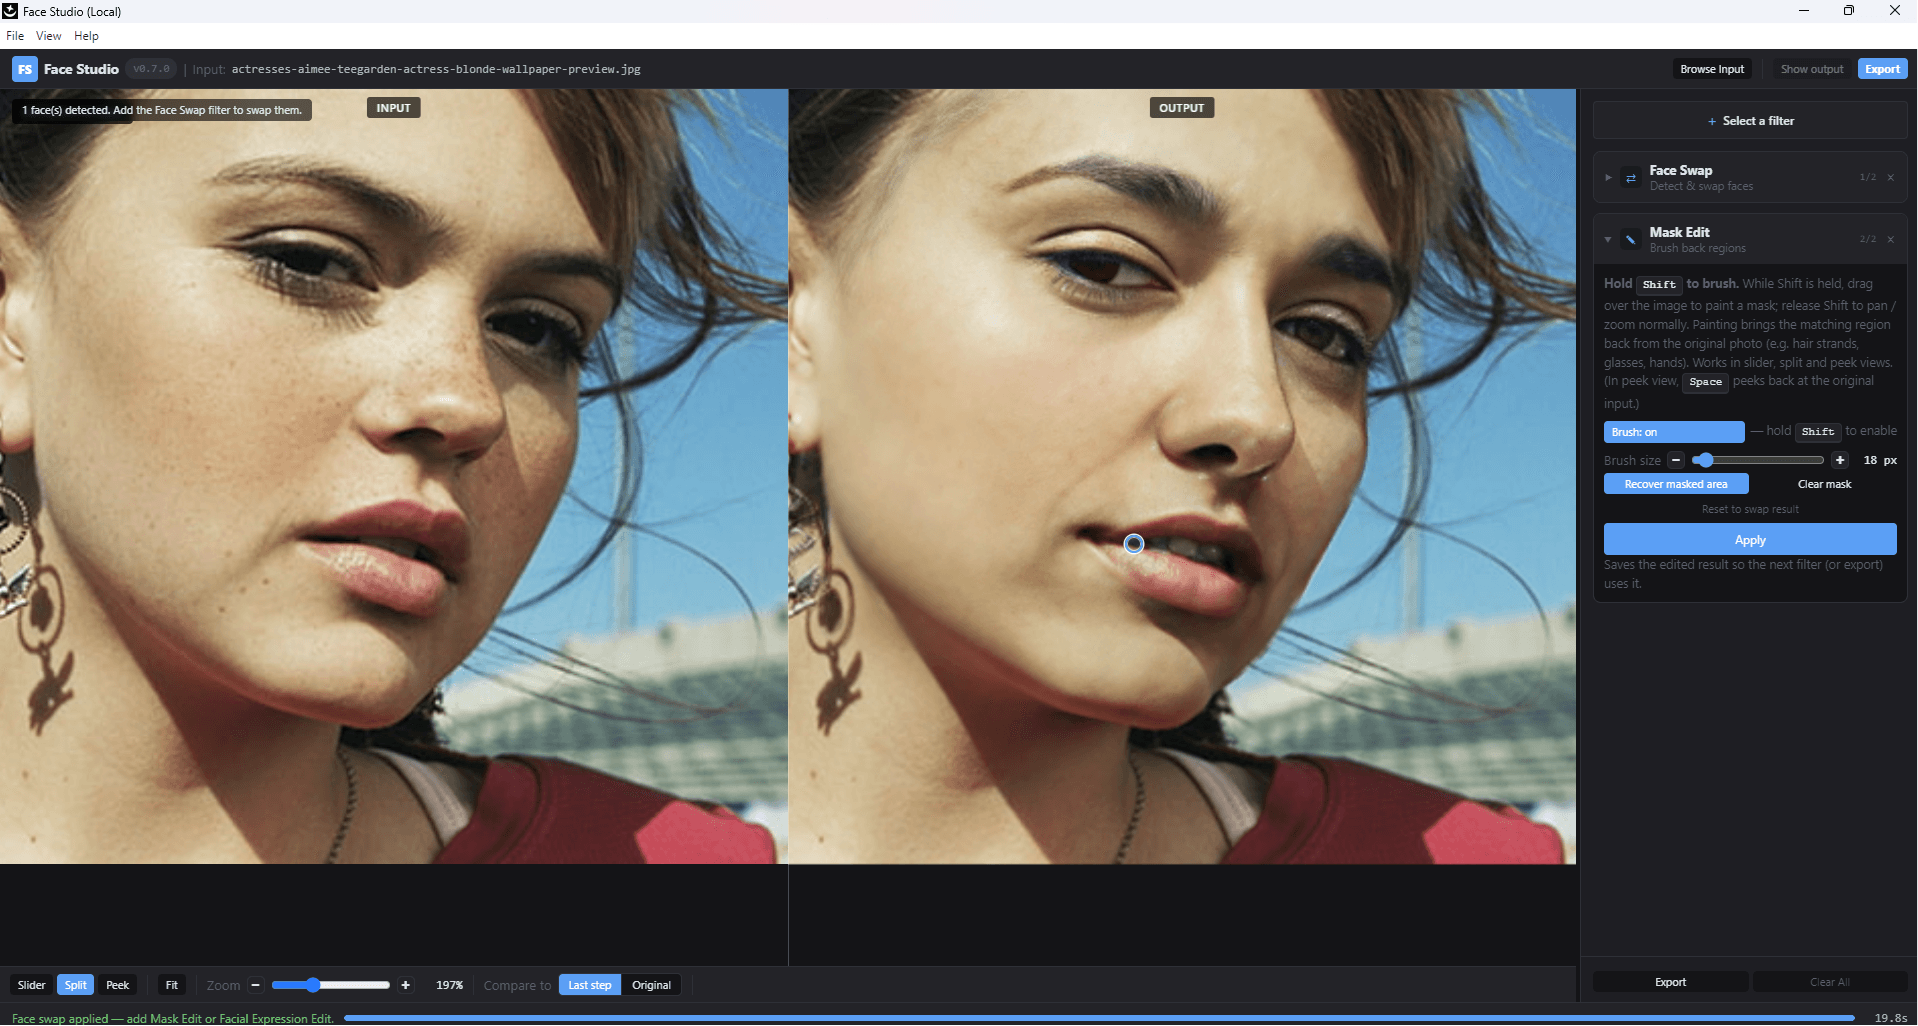Click the Mask Edit brush icon
The height and width of the screenshot is (1026, 1918).
coord(1631,240)
